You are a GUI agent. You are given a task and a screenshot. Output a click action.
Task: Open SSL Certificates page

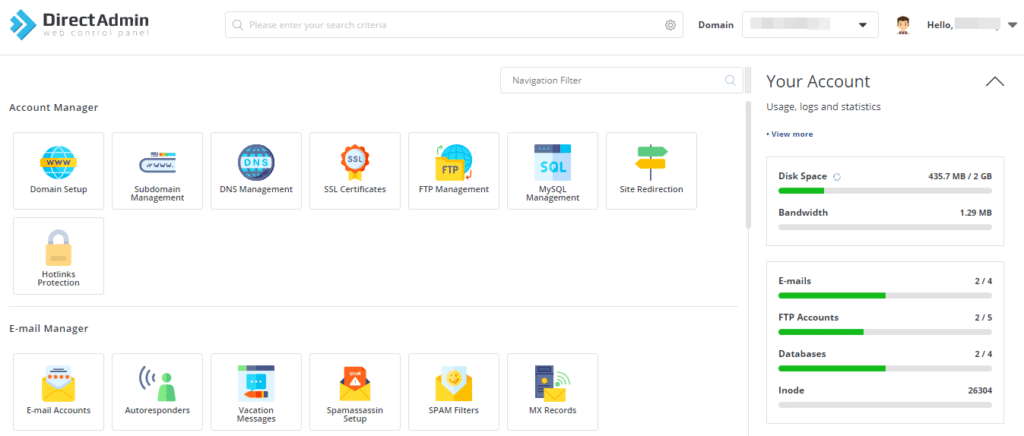click(355, 170)
